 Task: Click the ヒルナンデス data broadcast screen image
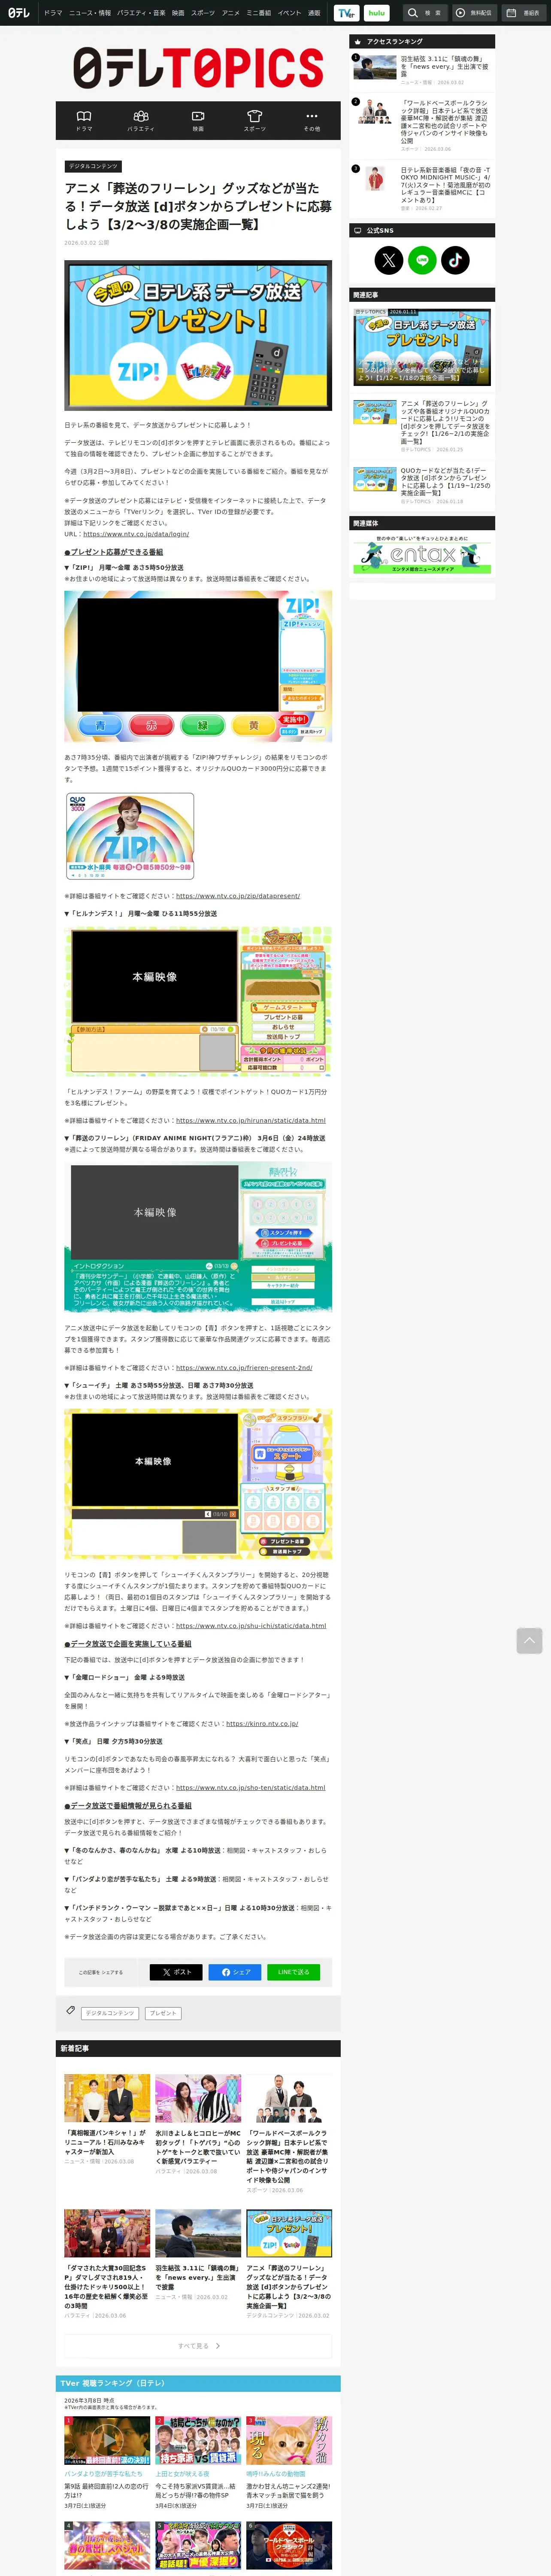(198, 1002)
